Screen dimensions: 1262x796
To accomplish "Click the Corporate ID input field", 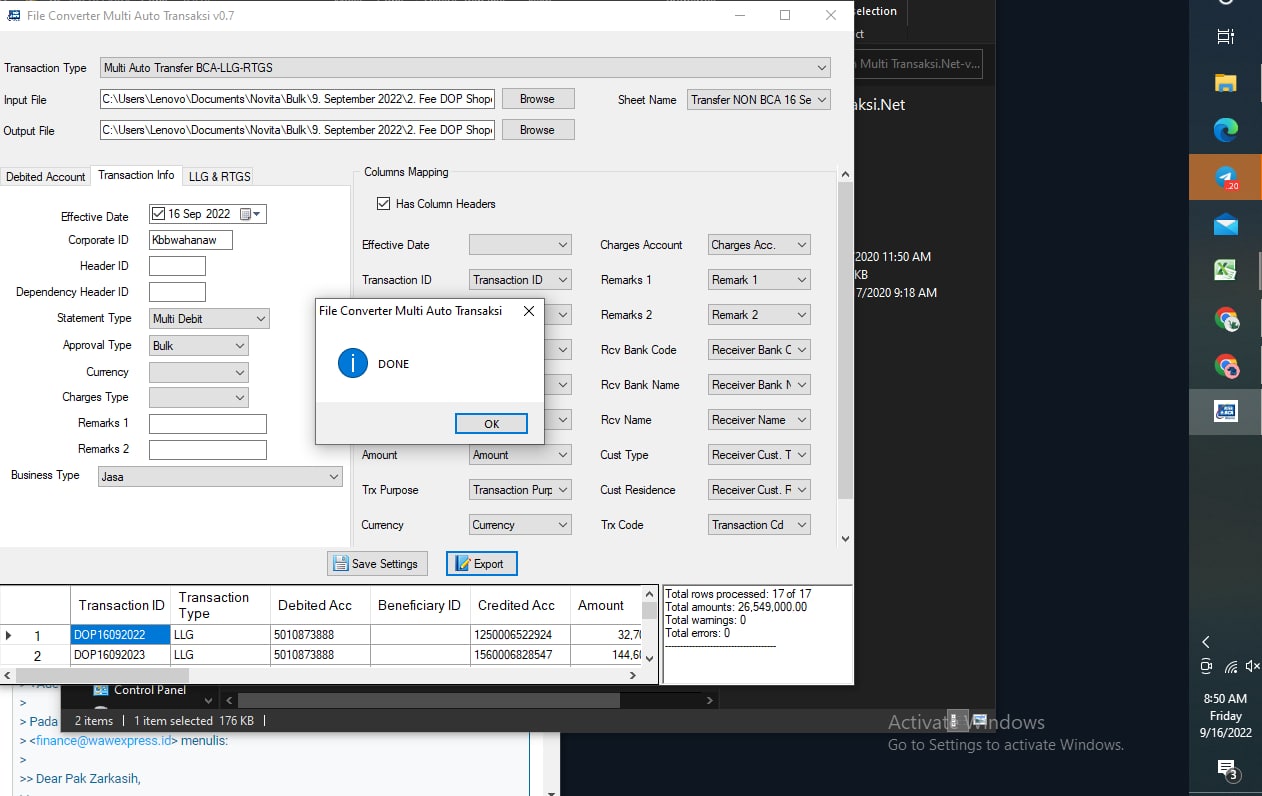I will pyautogui.click(x=191, y=240).
